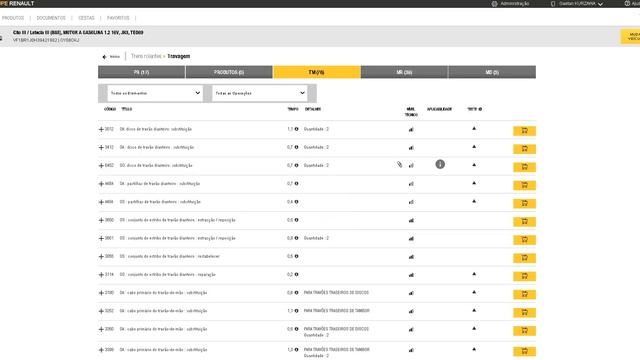The height and width of the screenshot is (360, 640).
Task: Show time info for DA pastilhas 0,7 row
Action: tap(296, 184)
